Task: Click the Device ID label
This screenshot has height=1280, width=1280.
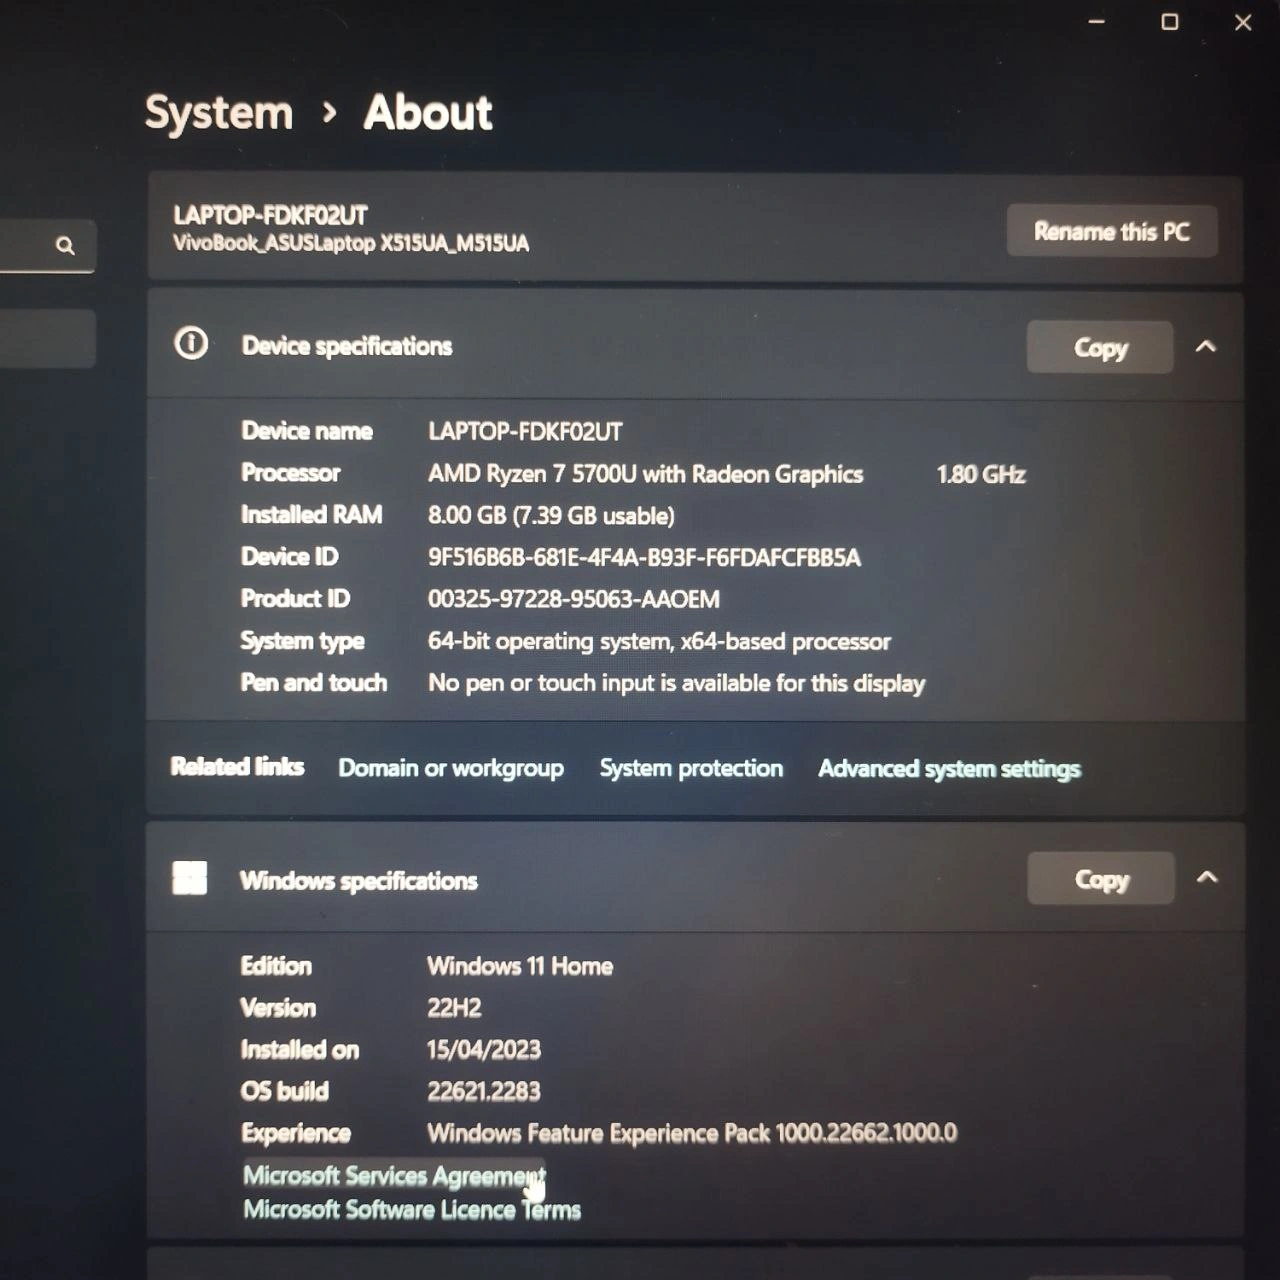Action: [290, 556]
